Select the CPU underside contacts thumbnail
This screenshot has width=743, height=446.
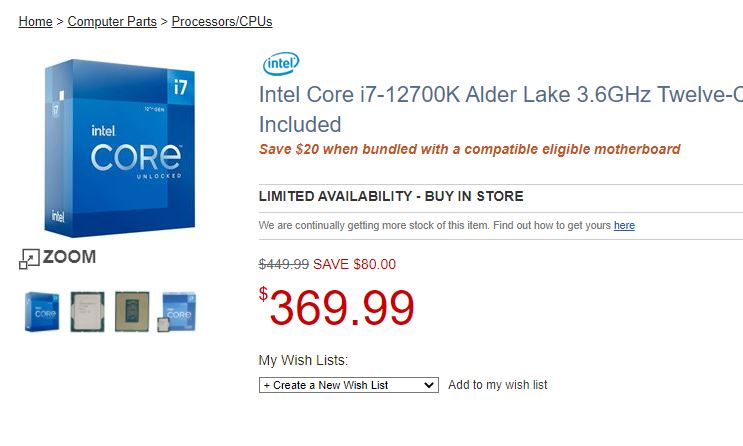pyautogui.click(x=132, y=312)
